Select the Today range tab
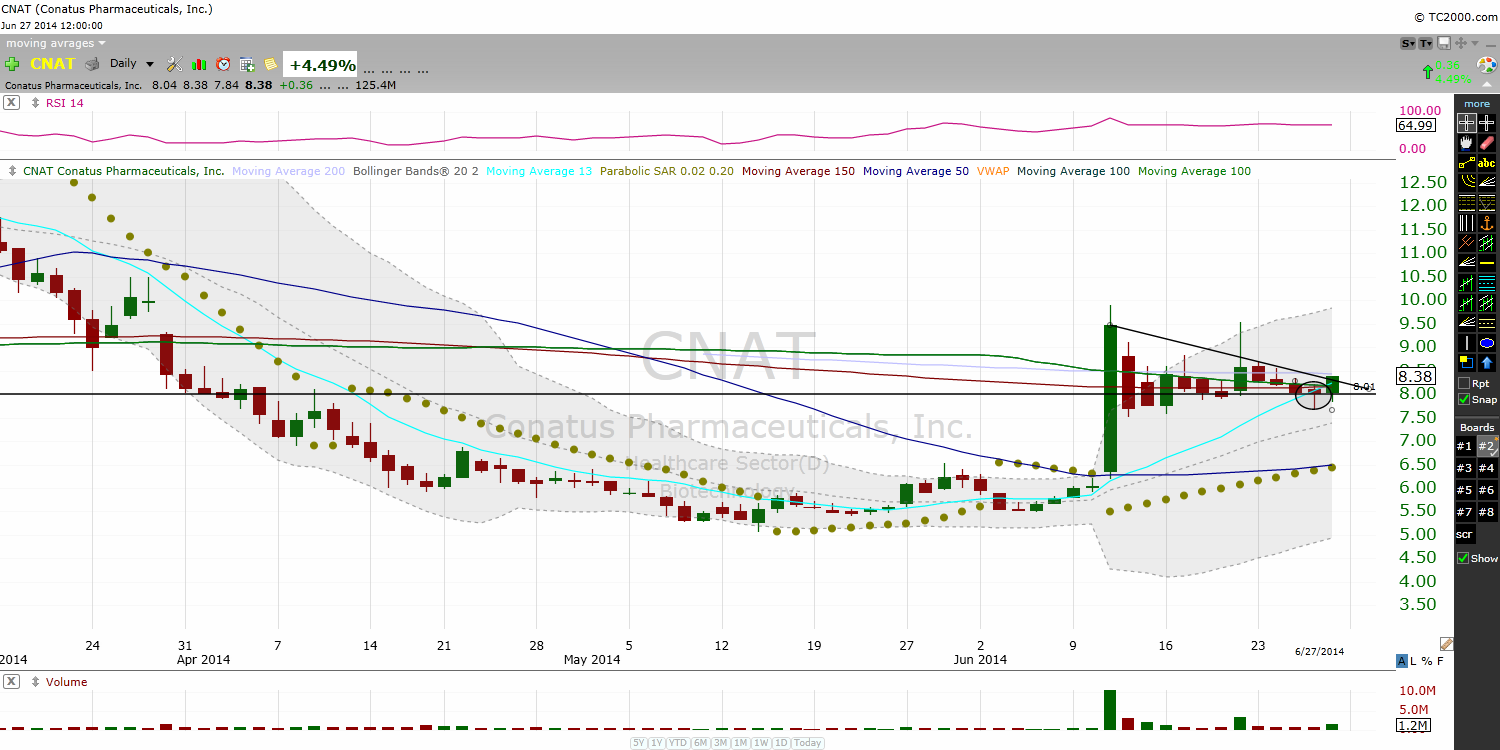The height and width of the screenshot is (750, 1500). [x=806, y=743]
